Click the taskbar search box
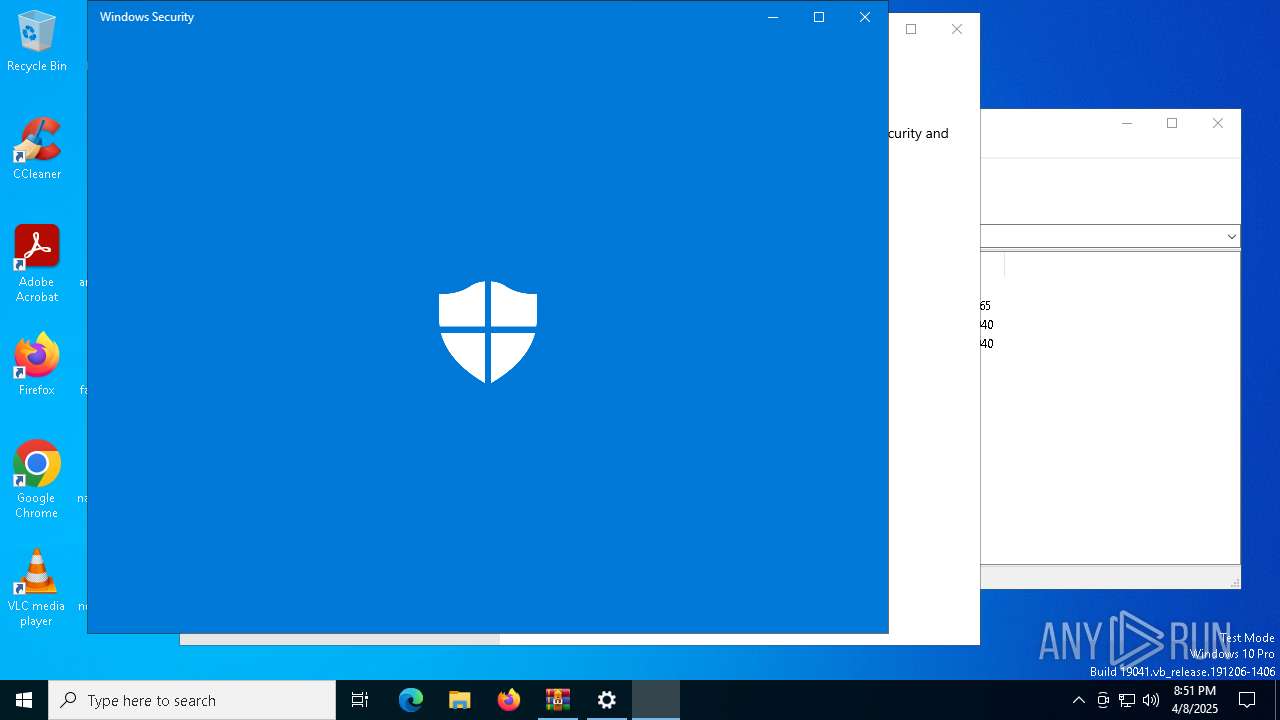Image resolution: width=1280 pixels, height=720 pixels. [192, 700]
